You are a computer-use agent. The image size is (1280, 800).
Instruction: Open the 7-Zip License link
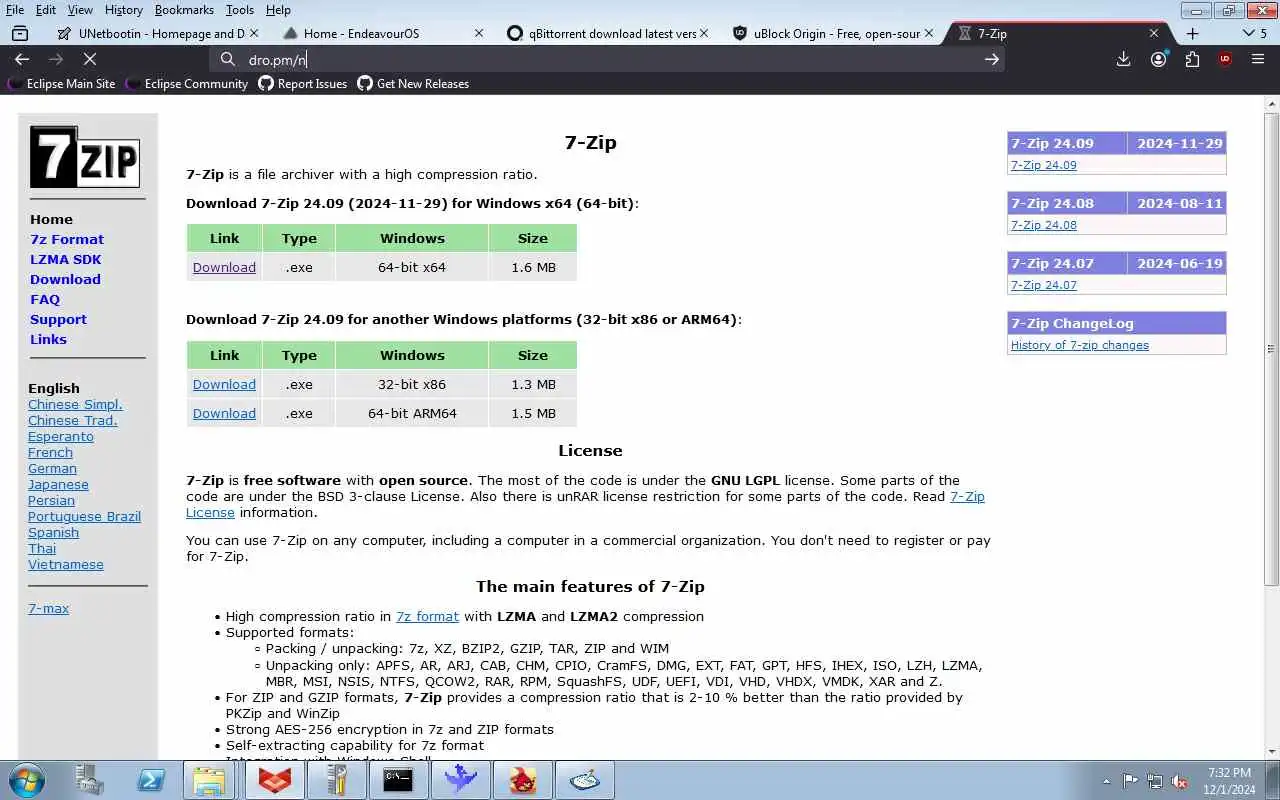pyautogui.click(x=967, y=497)
